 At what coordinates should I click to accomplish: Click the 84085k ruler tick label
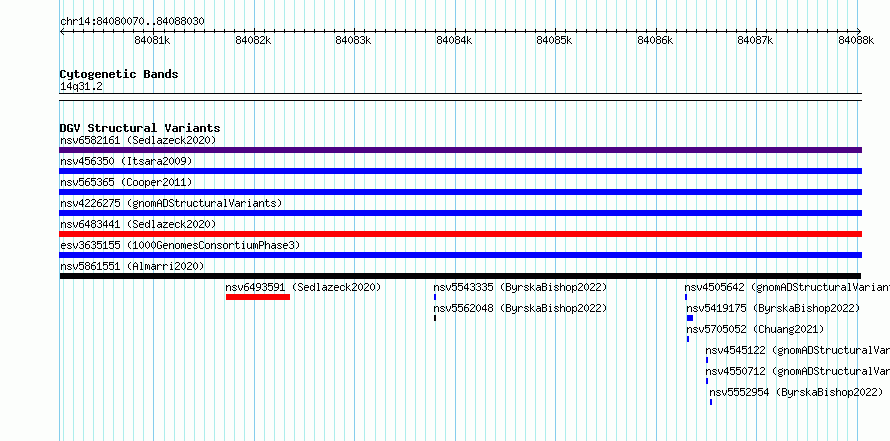click(x=555, y=40)
